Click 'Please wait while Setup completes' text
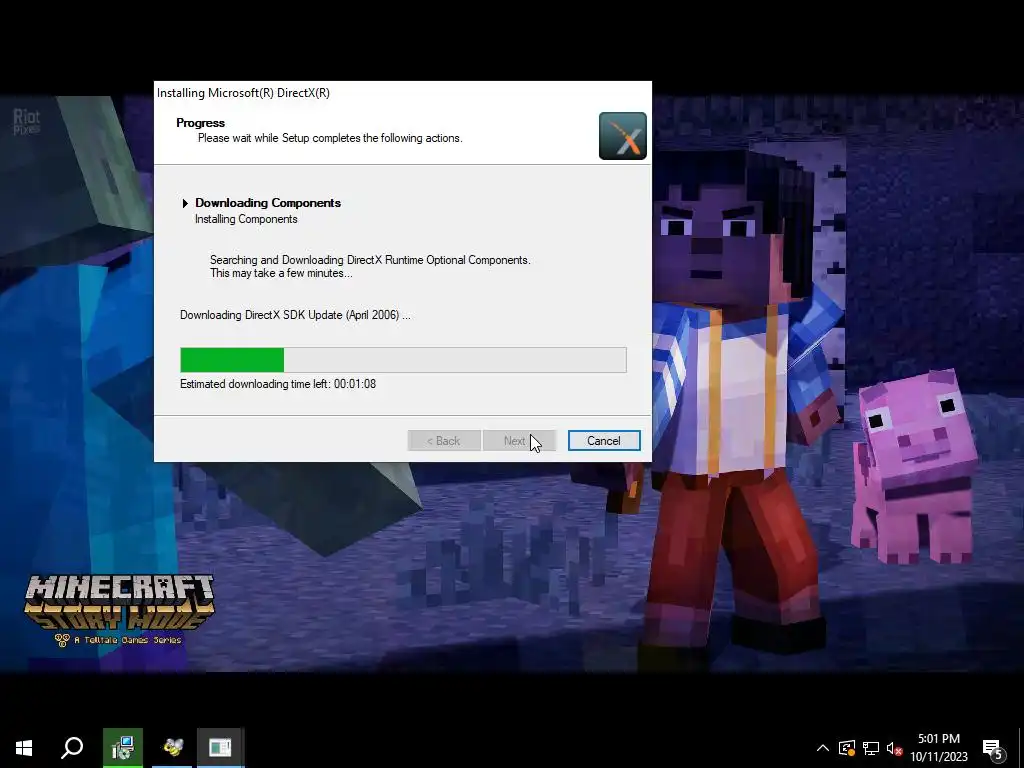1024x768 pixels. pos(330,138)
